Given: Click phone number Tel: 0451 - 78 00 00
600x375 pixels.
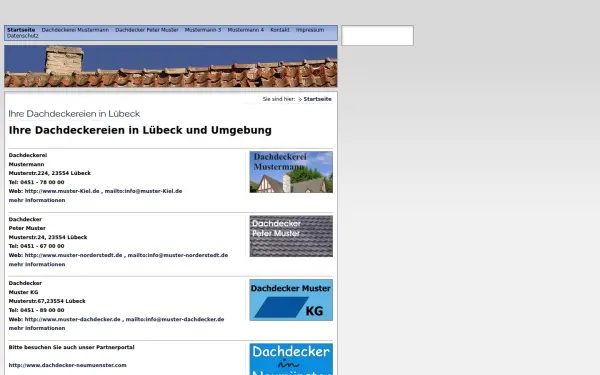Looking at the screenshot, I should pyautogui.click(x=36, y=182).
